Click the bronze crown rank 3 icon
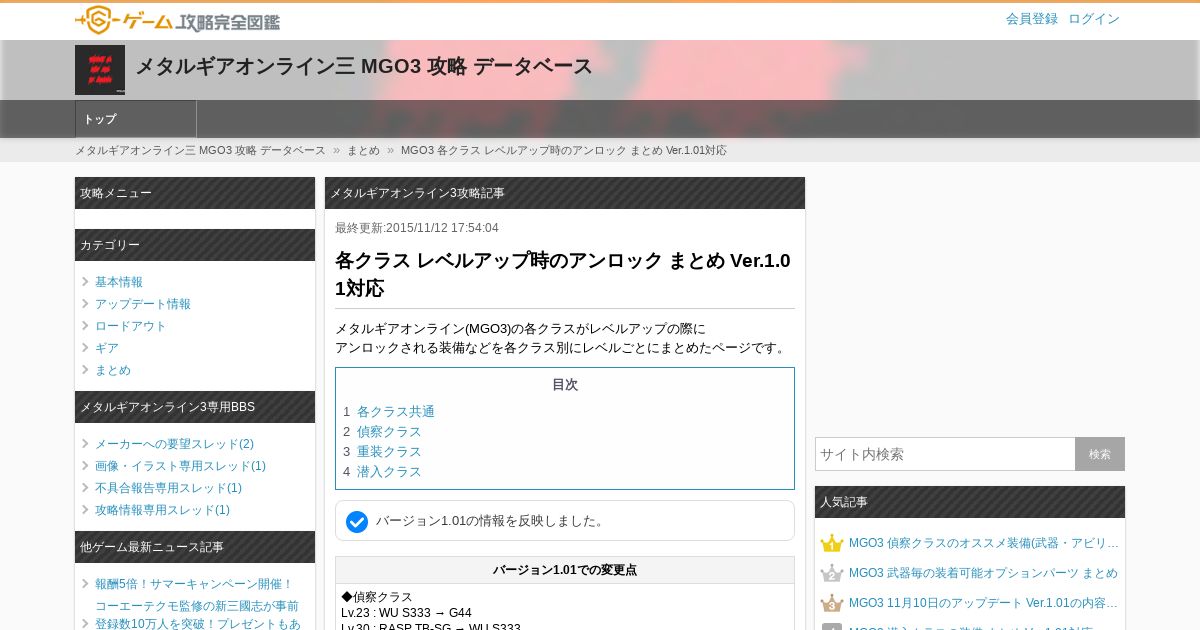 (x=832, y=603)
